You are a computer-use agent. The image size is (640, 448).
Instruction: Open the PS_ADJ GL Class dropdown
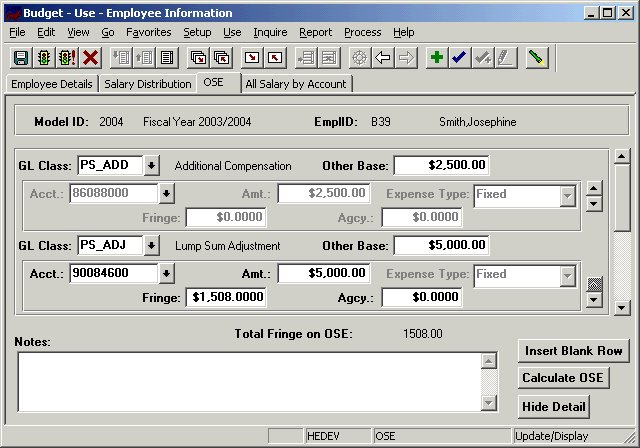coord(152,245)
